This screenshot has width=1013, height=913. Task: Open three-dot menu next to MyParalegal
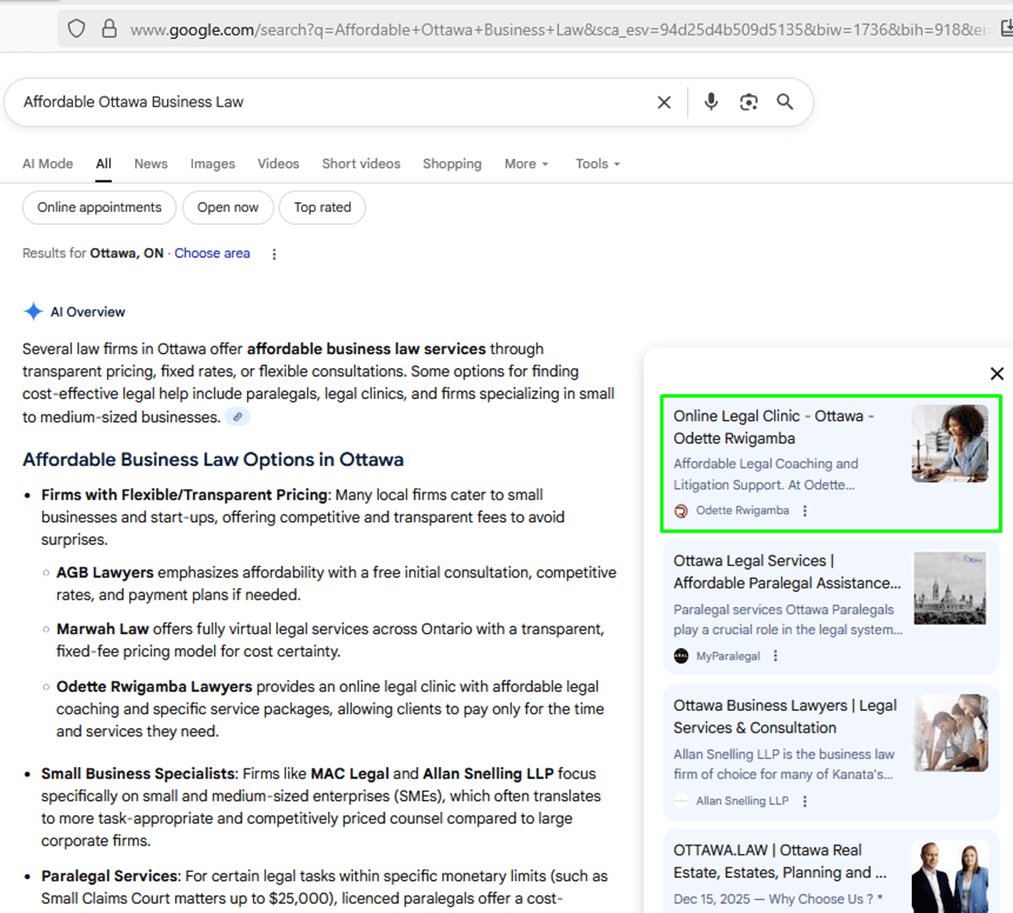pyautogui.click(x=776, y=656)
